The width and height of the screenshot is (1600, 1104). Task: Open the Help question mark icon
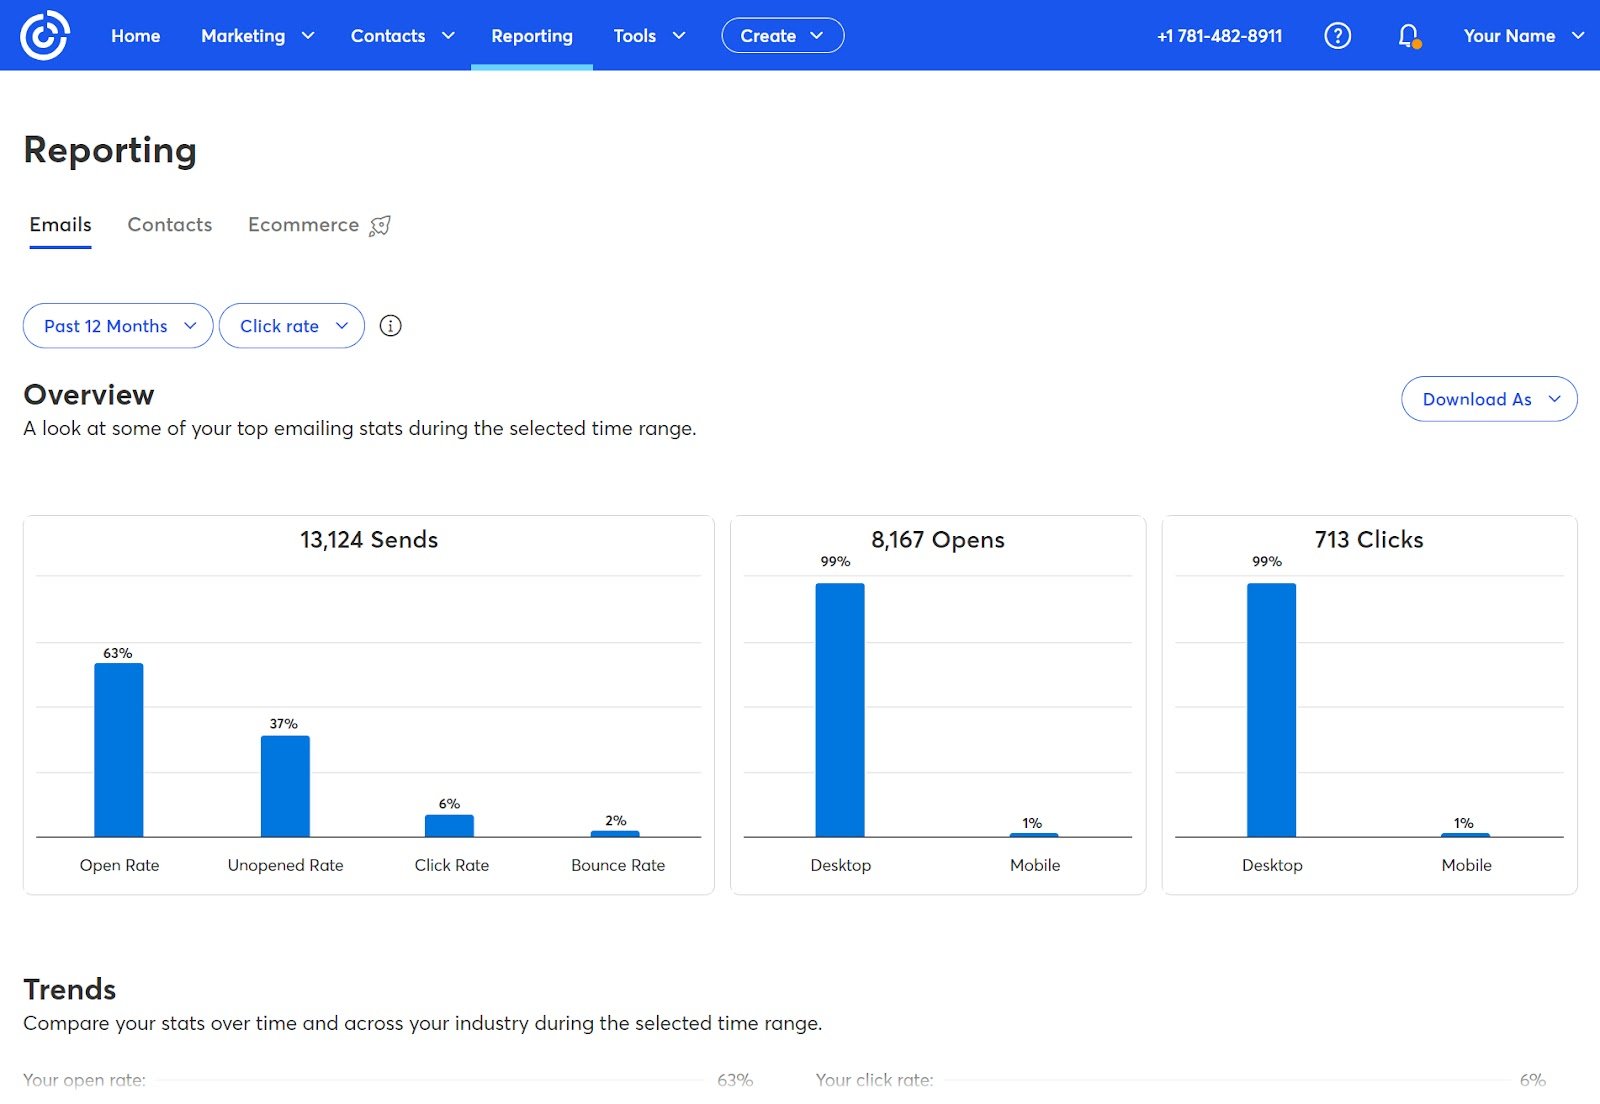pyautogui.click(x=1337, y=35)
